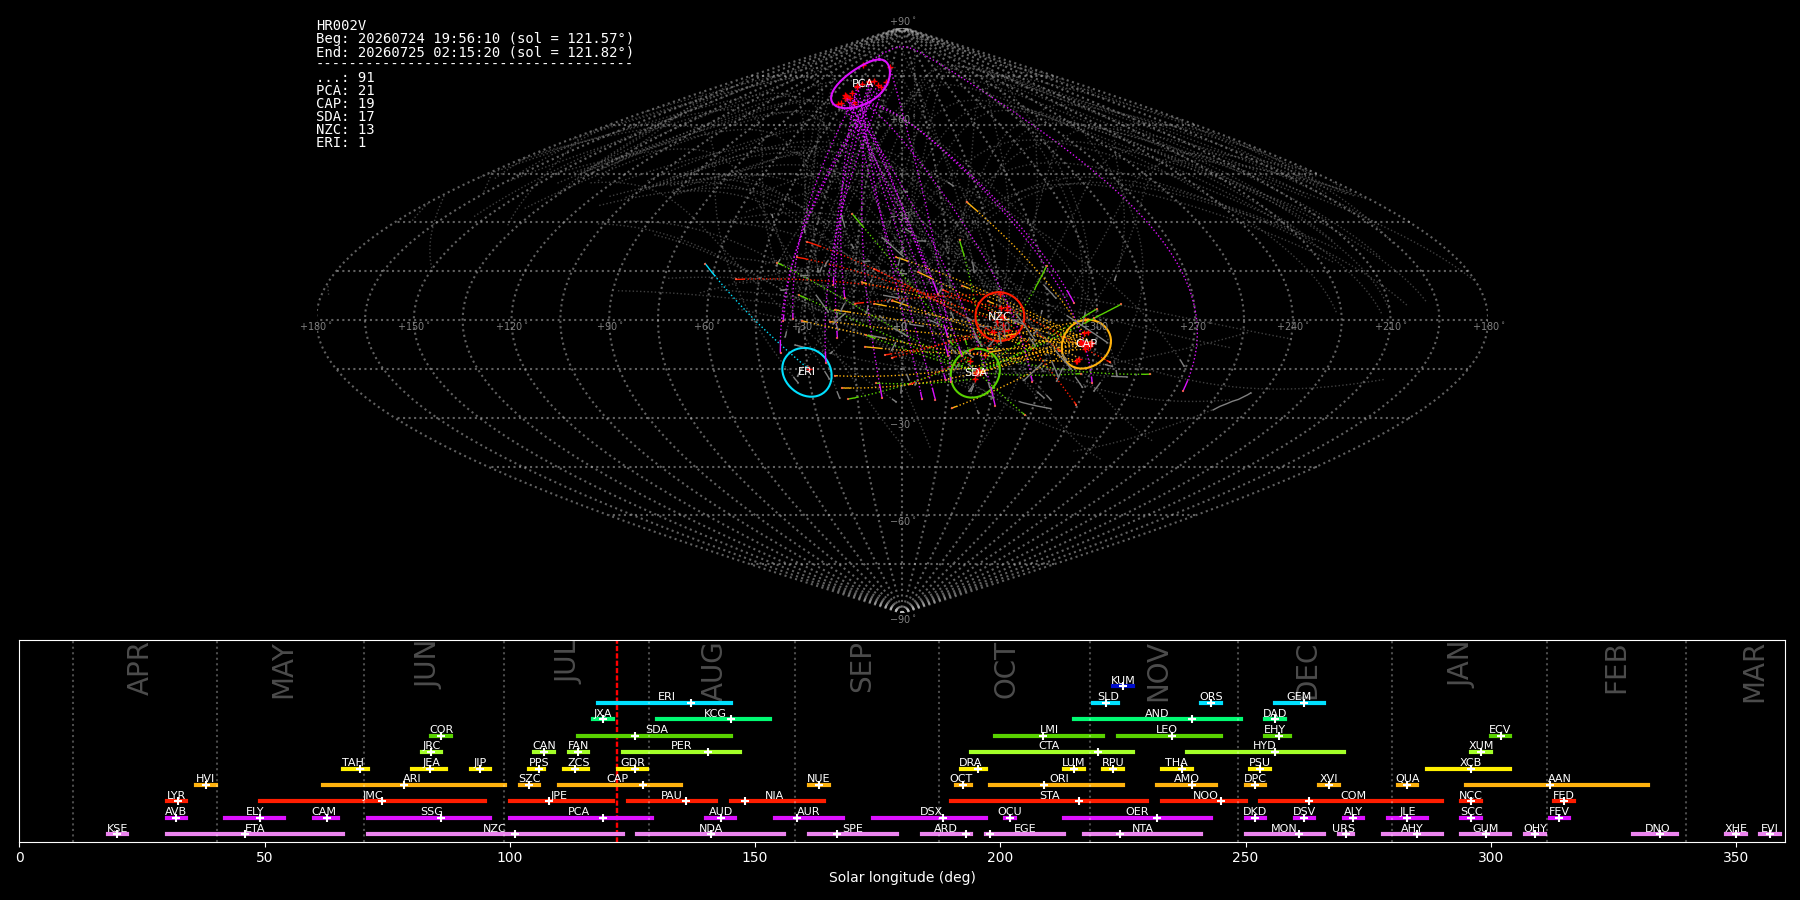This screenshot has width=1800, height=900.
Task: Select the green AND shower bar
Action: pos(1157,719)
